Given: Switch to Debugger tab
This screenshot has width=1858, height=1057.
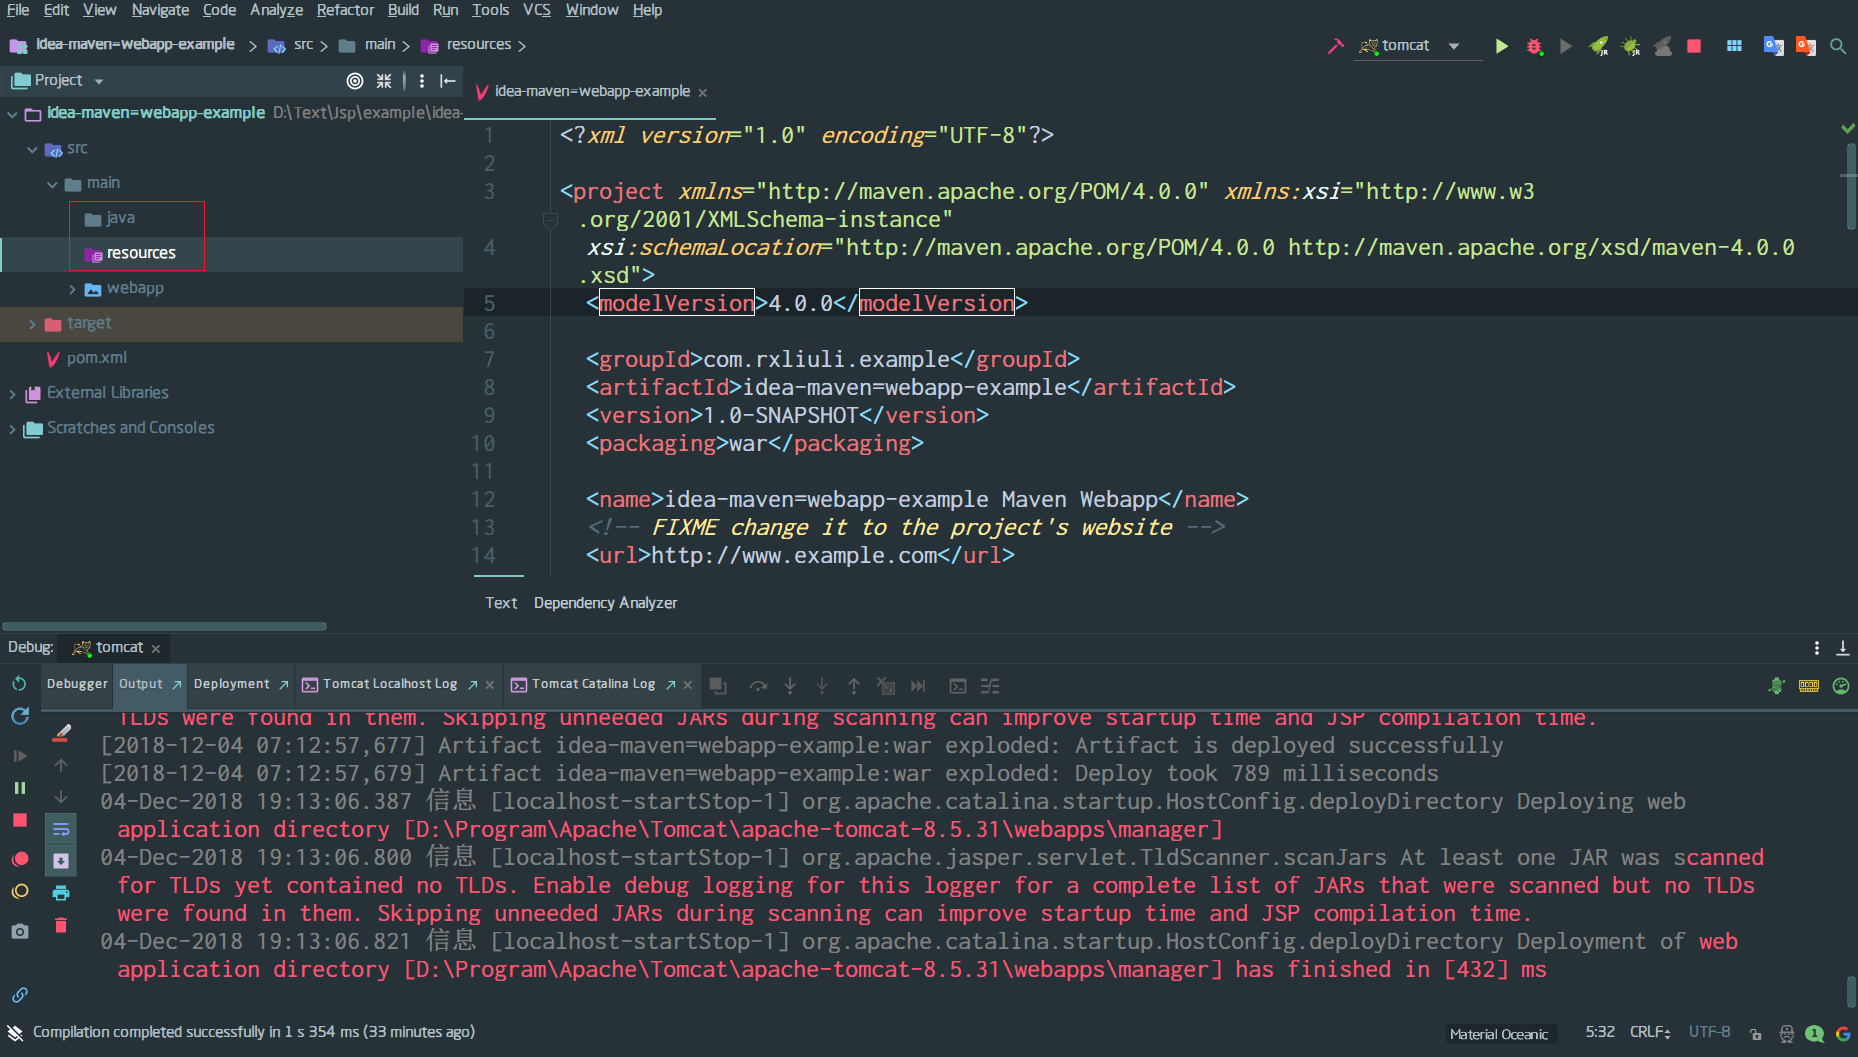Looking at the screenshot, I should 77,684.
